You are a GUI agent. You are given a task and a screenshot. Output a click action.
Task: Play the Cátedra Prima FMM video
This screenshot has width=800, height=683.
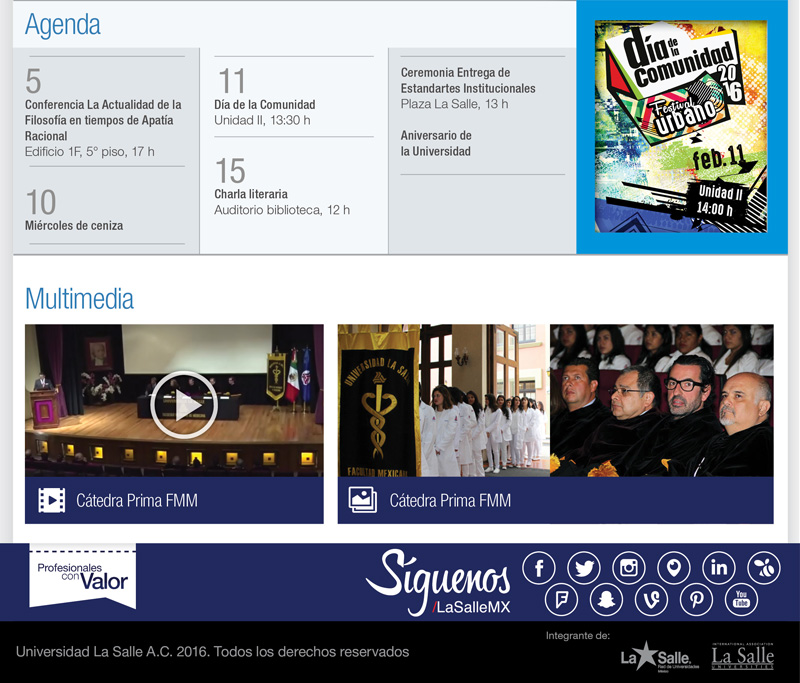pos(183,404)
